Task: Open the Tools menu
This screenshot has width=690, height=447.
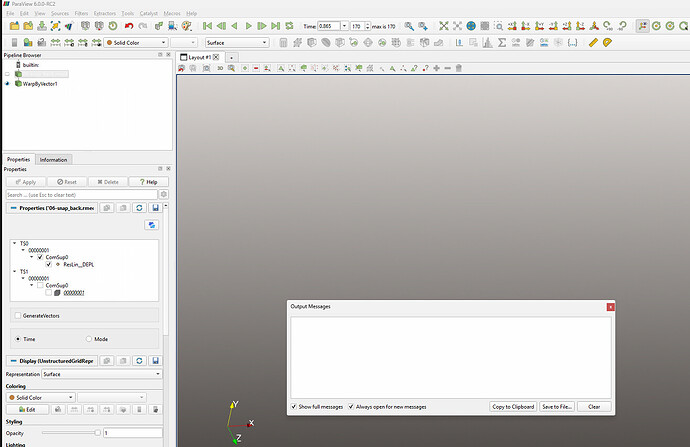Action: pyautogui.click(x=128, y=13)
